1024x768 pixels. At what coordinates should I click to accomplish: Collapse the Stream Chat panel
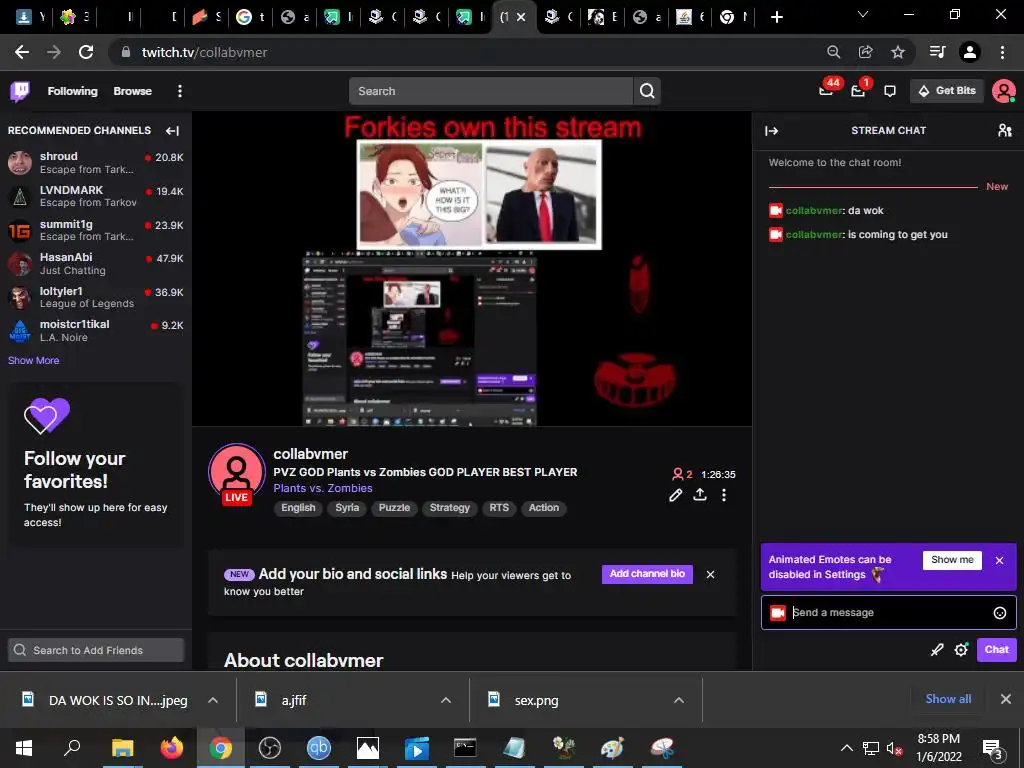(x=771, y=131)
